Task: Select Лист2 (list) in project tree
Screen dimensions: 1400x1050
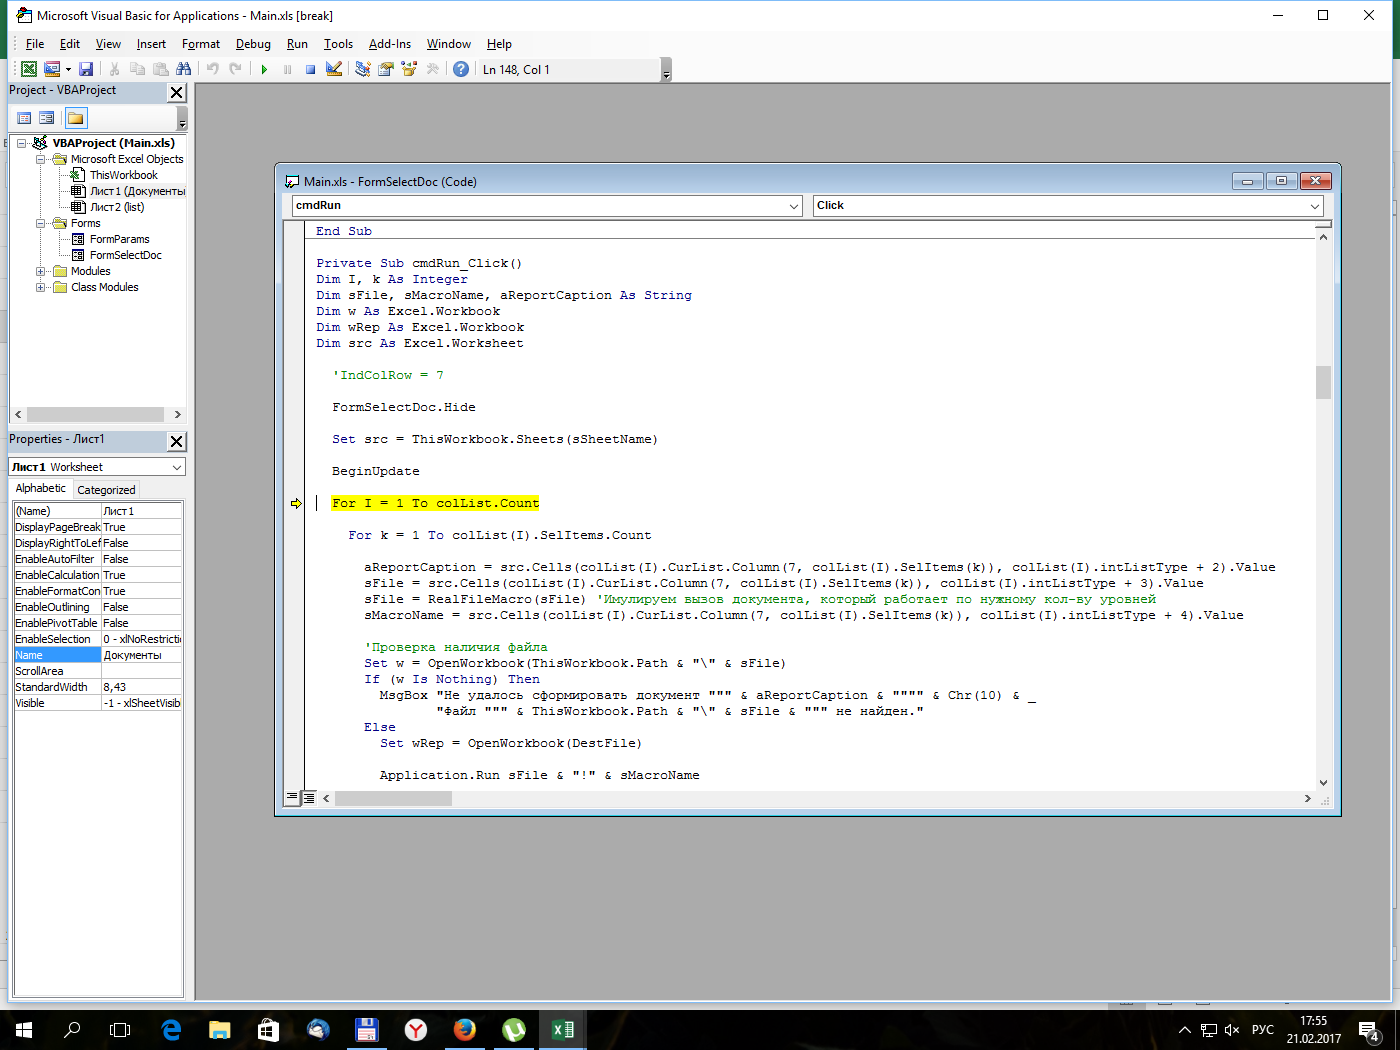Action: click(117, 207)
